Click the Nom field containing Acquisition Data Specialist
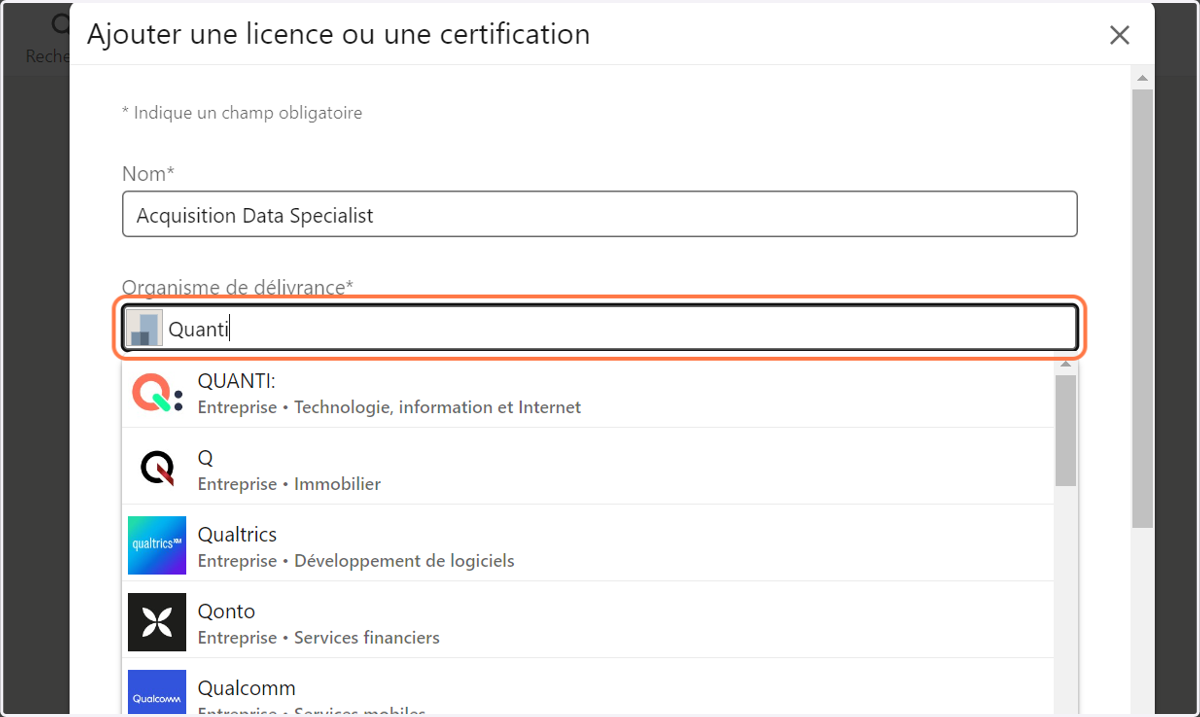Screen dimensions: 1200x717 click(x=599, y=214)
